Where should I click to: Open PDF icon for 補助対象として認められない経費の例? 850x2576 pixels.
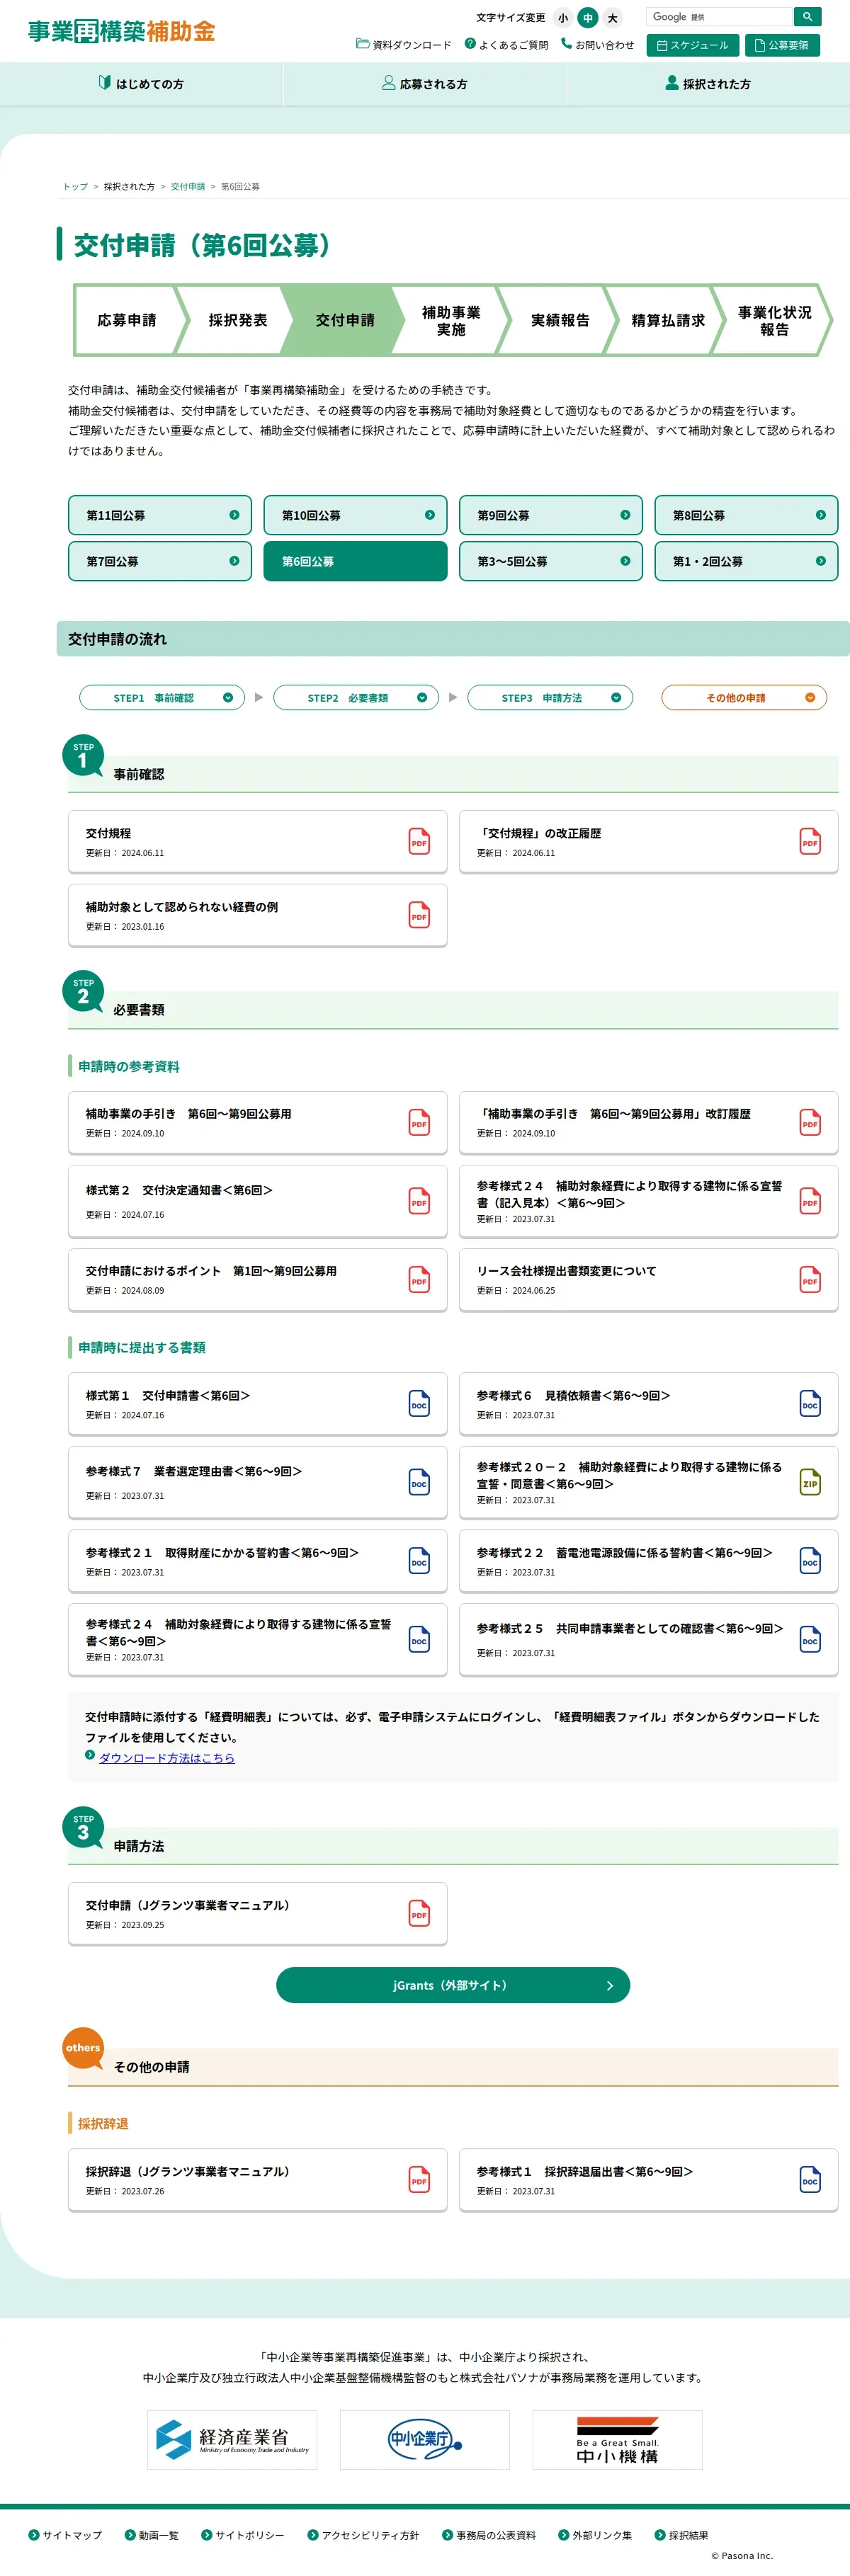[x=419, y=916]
